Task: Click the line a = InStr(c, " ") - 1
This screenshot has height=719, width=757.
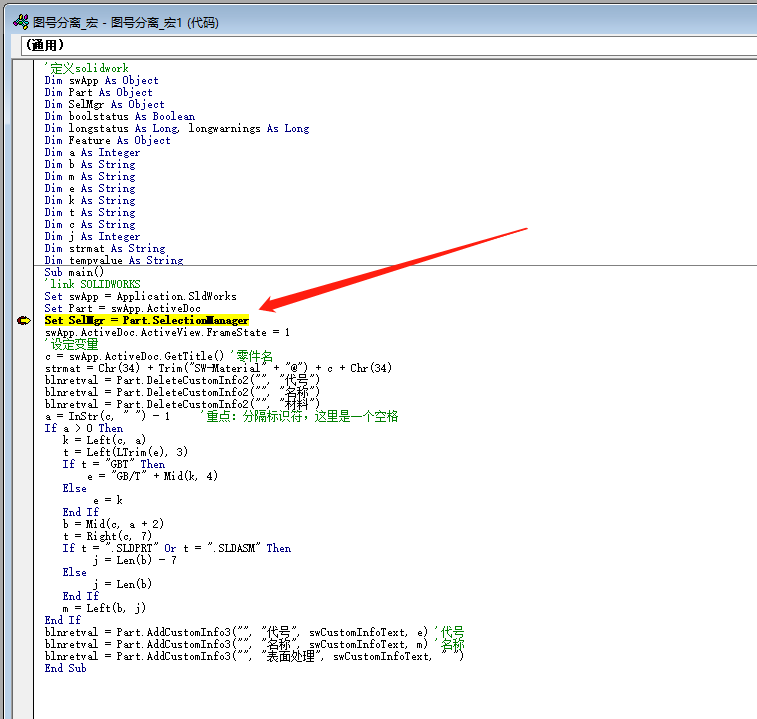Action: pos(108,416)
